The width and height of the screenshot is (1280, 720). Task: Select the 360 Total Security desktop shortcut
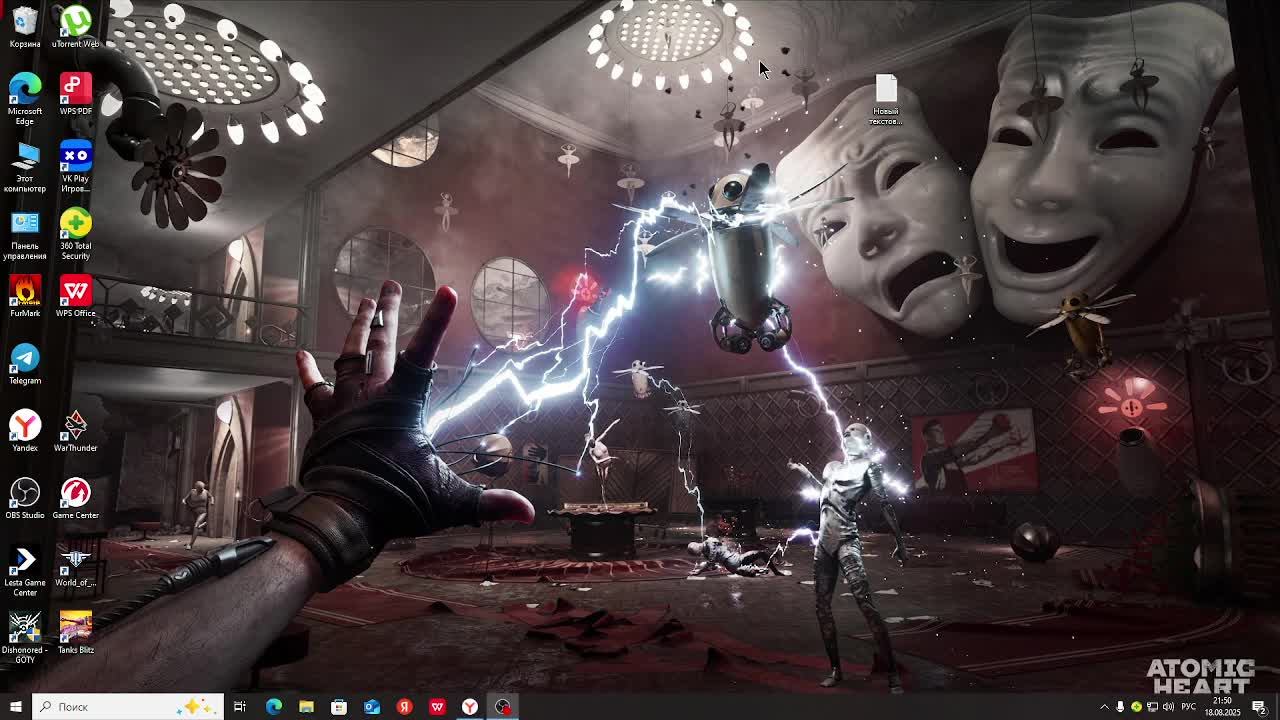pos(75,234)
